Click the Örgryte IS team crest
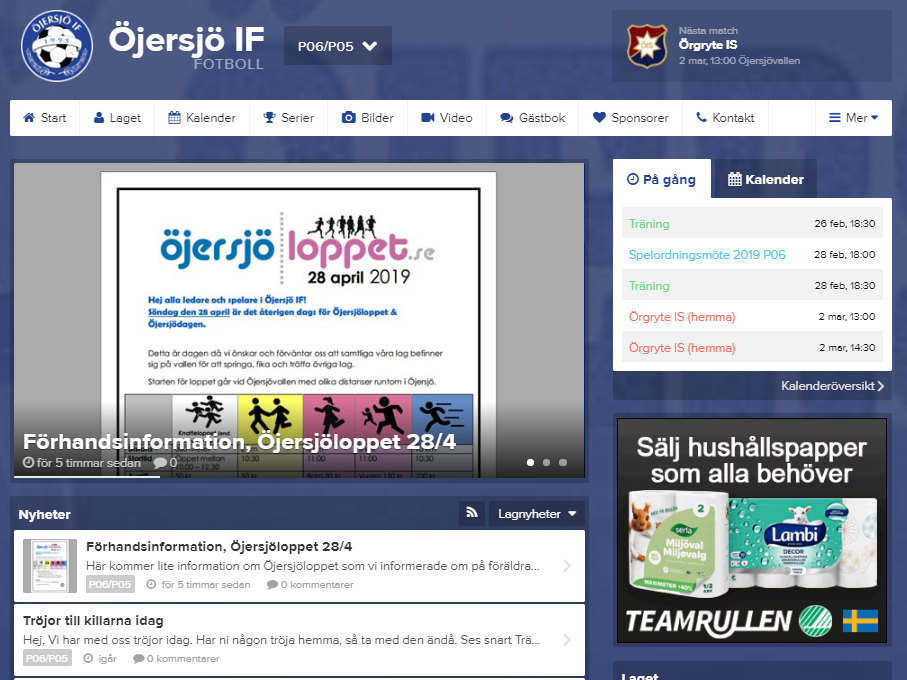 (646, 46)
